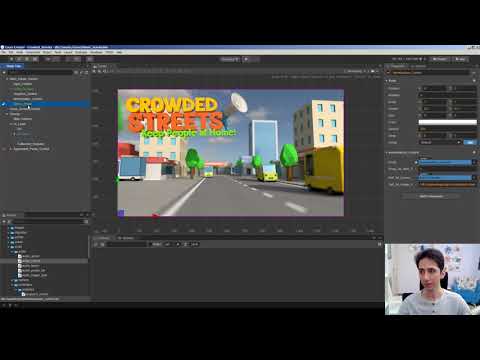Select the Rotate tool in the top toolbar
The height and width of the screenshot is (360, 480).
pos(19,59)
